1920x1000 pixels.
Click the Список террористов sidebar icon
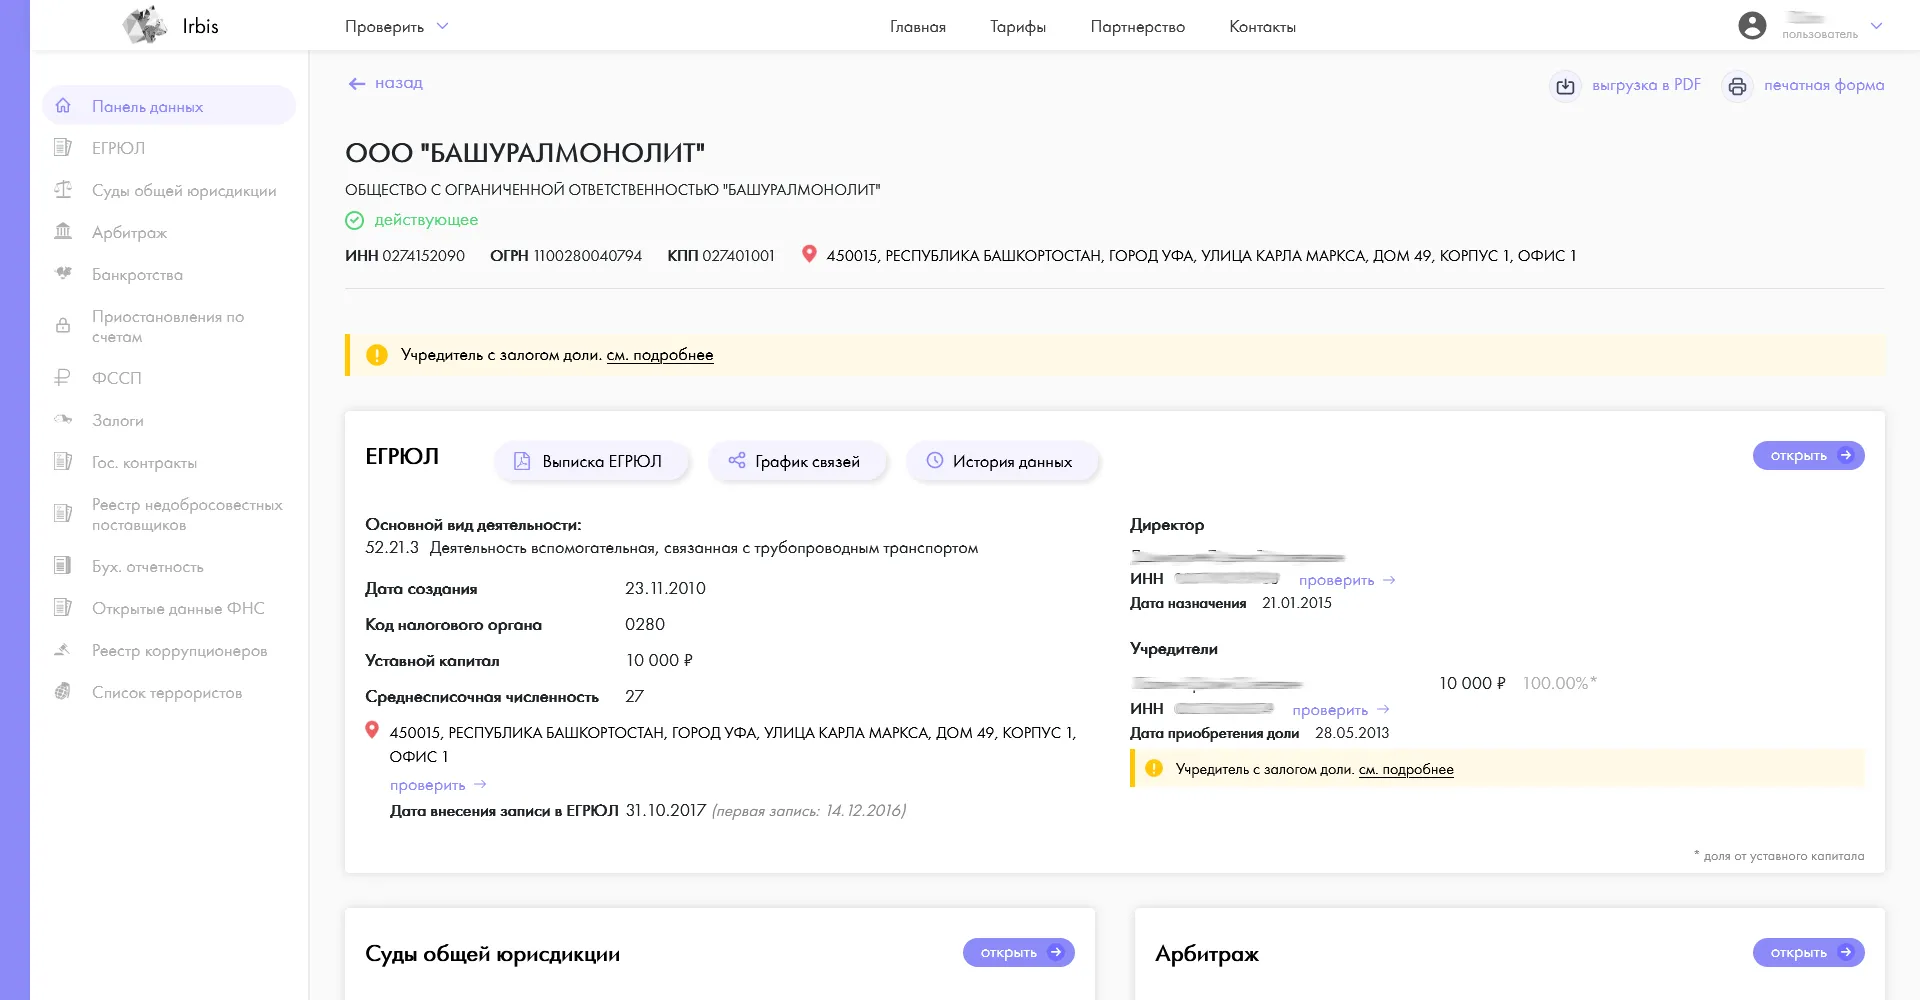(x=62, y=691)
